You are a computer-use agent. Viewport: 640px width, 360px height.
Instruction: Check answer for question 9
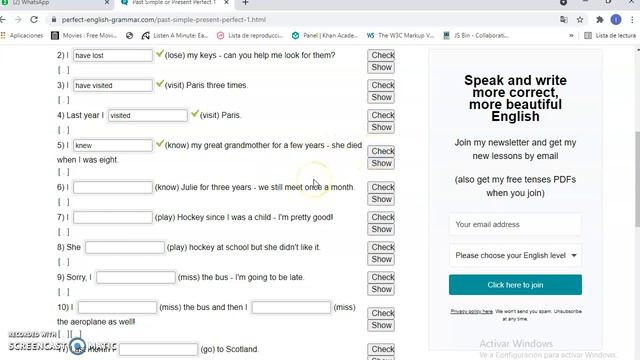click(x=381, y=277)
